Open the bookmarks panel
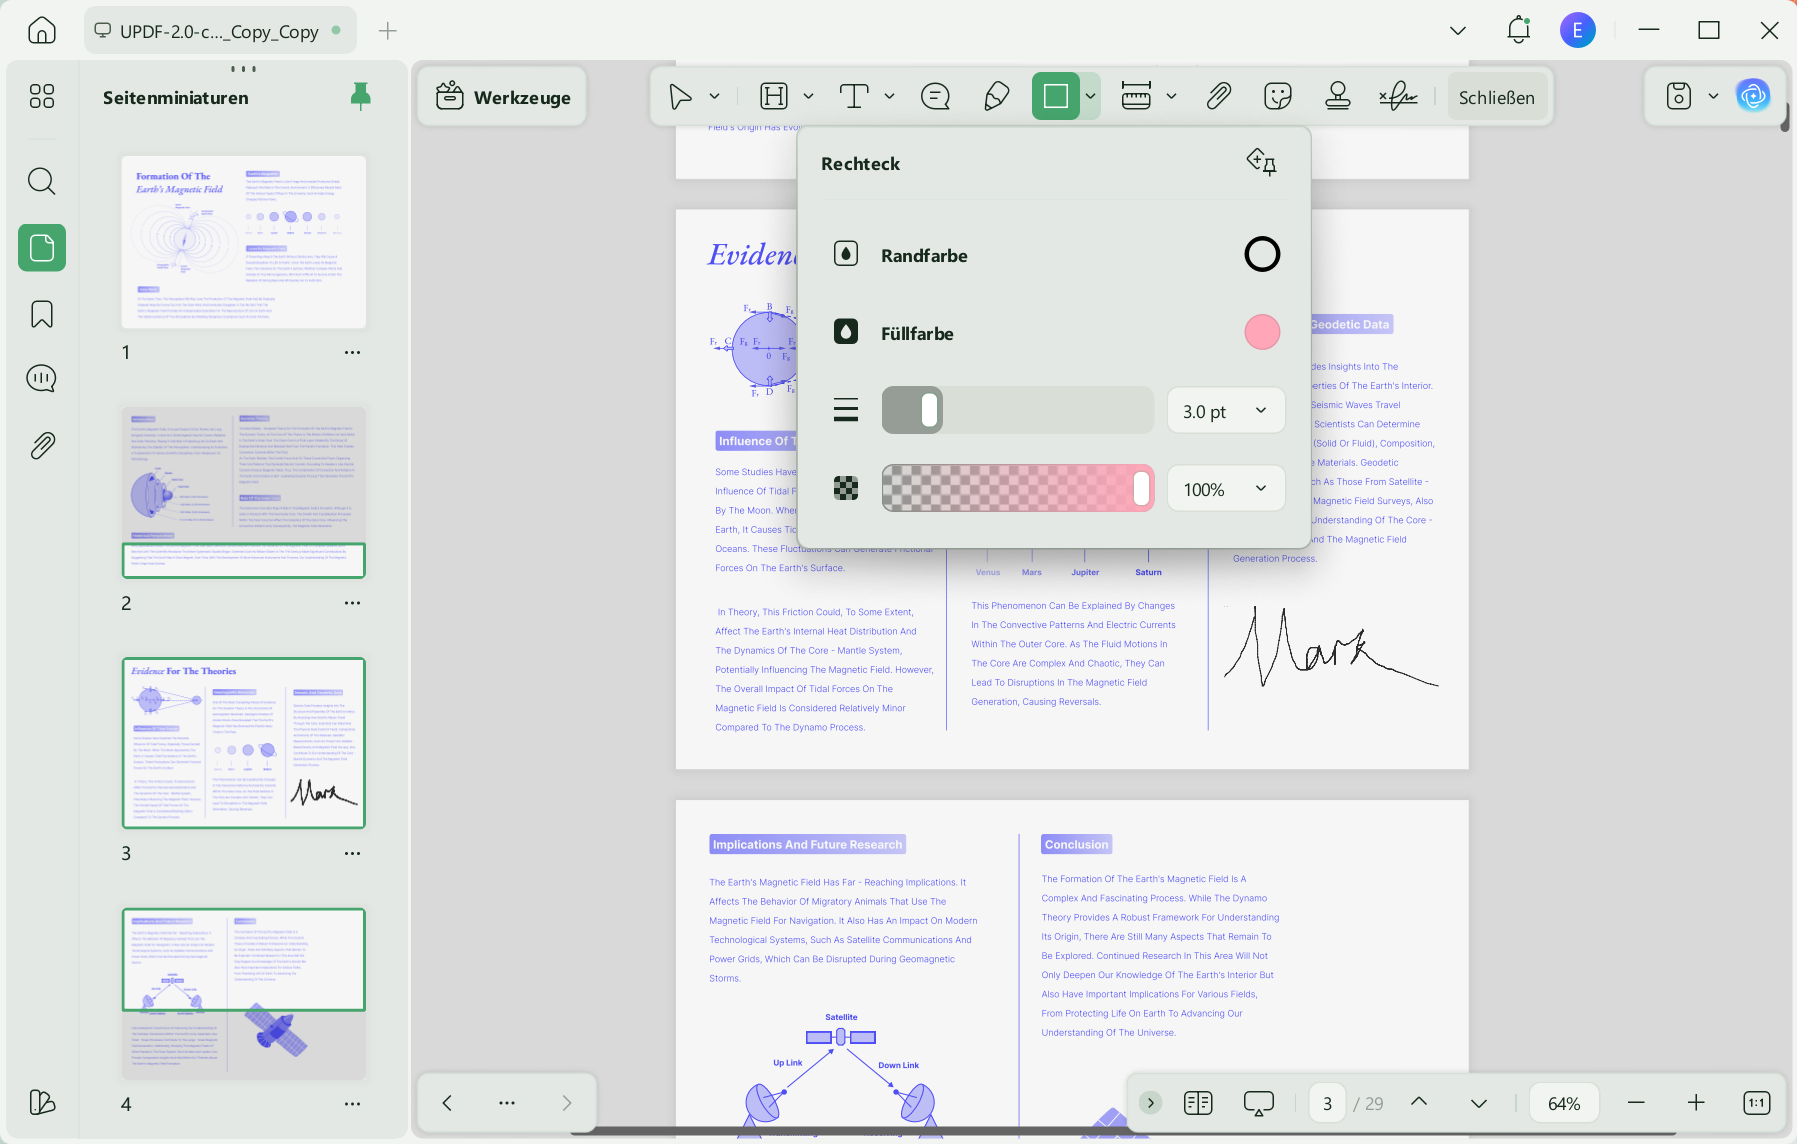The height and width of the screenshot is (1144, 1797). click(42, 314)
